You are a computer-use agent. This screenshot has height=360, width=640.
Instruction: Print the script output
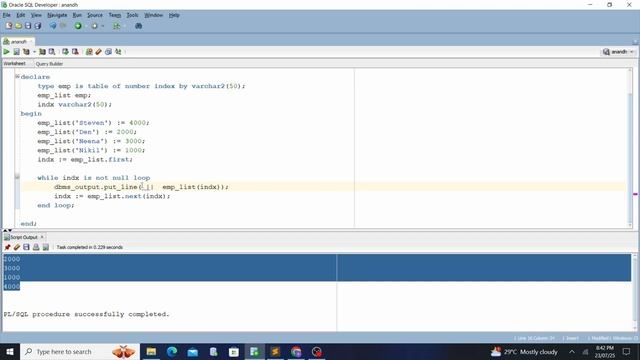tap(36, 247)
